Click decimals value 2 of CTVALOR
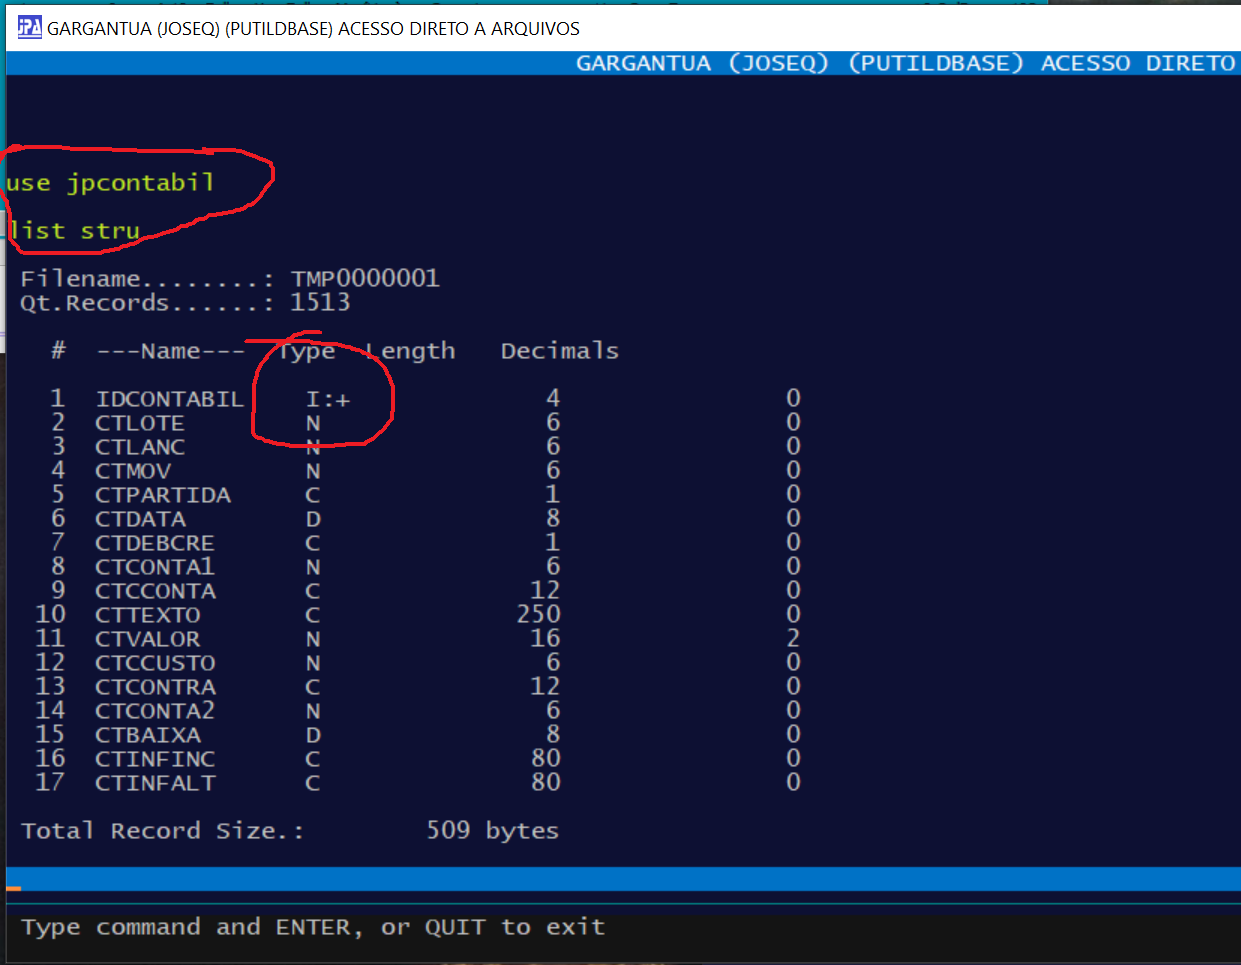 point(793,638)
